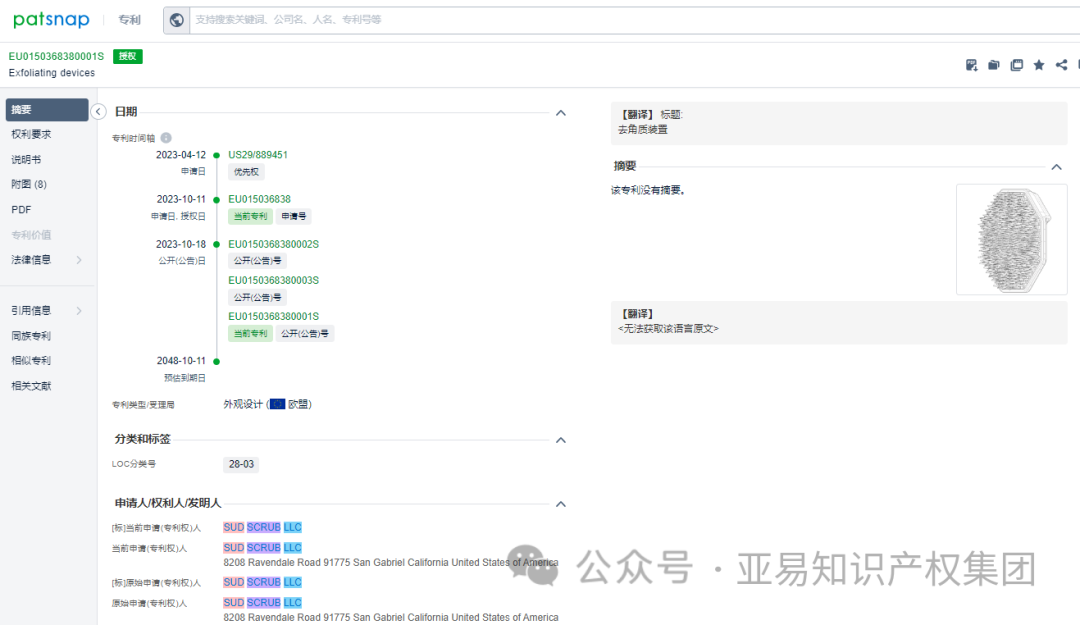
Task: Open the 专利价值 sidebar item
Action: coord(31,235)
